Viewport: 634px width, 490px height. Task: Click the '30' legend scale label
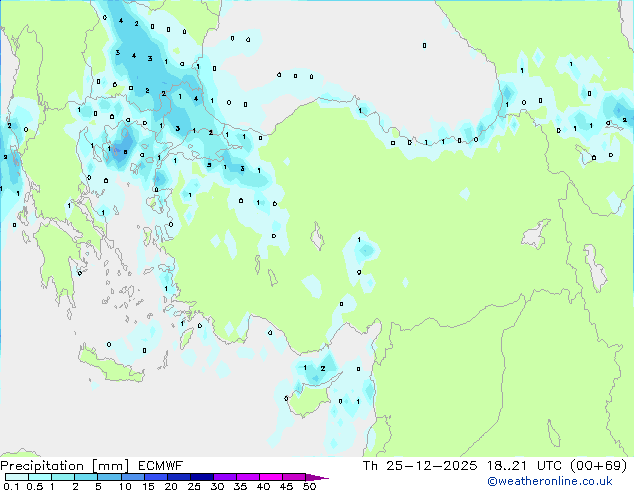(x=217, y=486)
